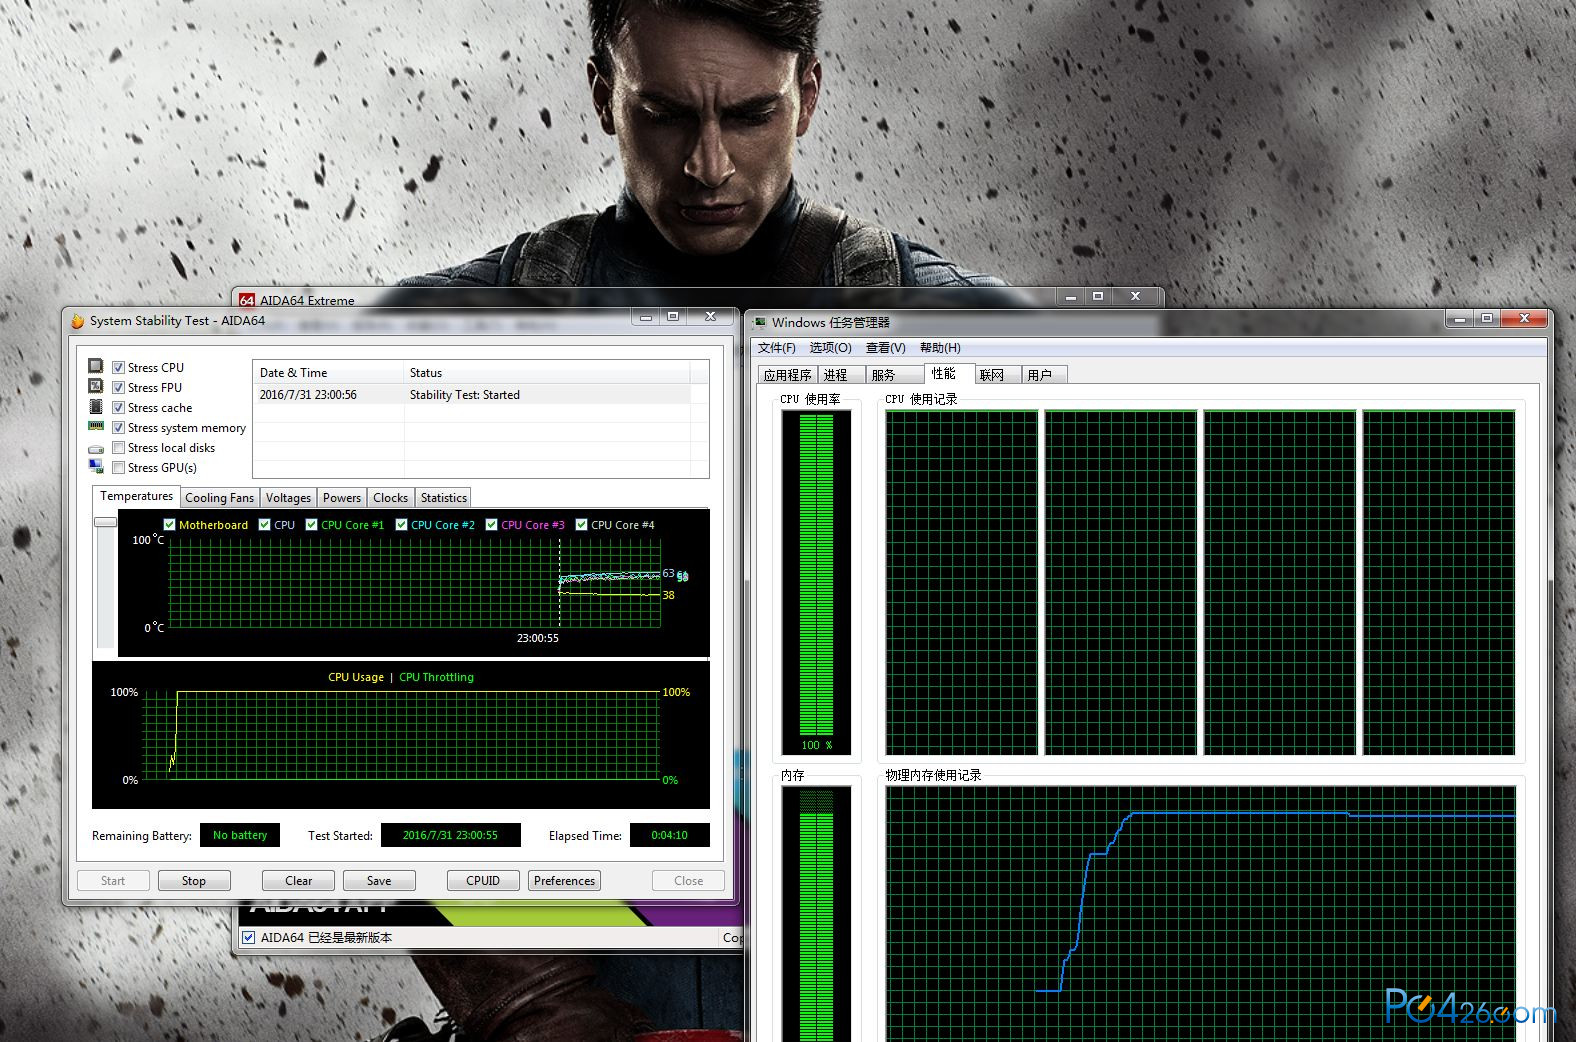Click the first CPU usage history graph
The height and width of the screenshot is (1042, 1576).
click(x=962, y=582)
